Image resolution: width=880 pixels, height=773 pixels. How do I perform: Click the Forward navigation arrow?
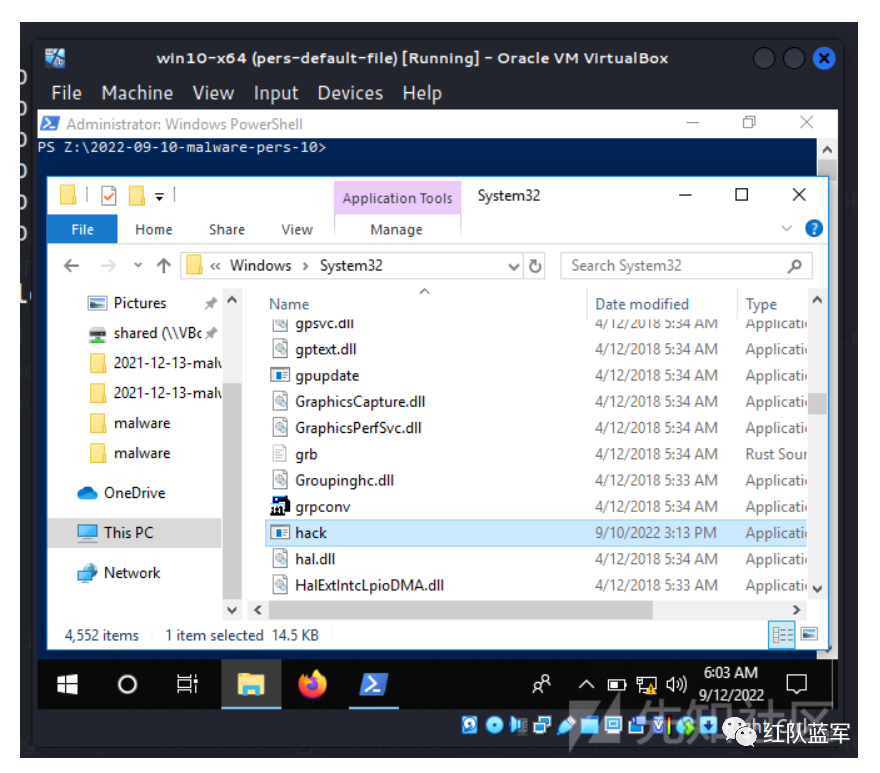[x=108, y=265]
